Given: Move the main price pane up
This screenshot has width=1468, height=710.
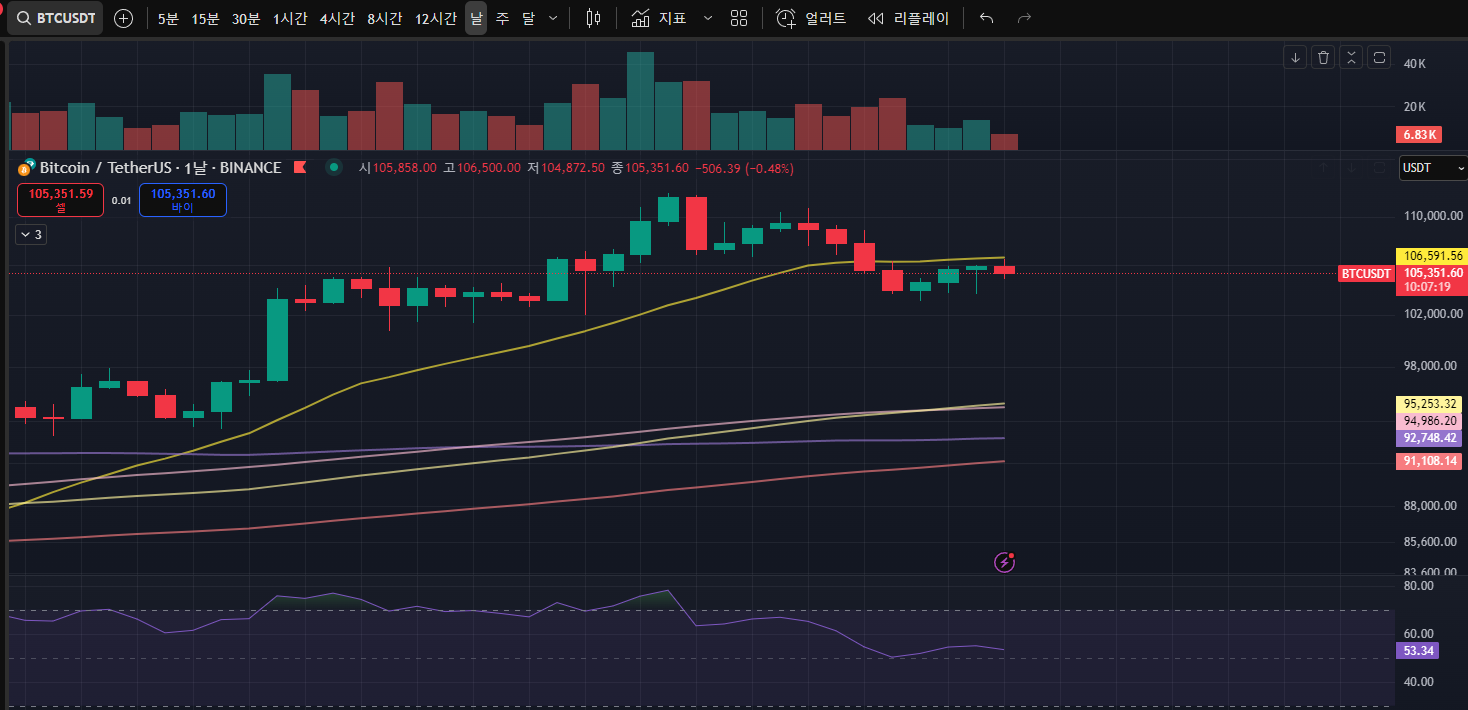Looking at the screenshot, I should click(x=1324, y=167).
